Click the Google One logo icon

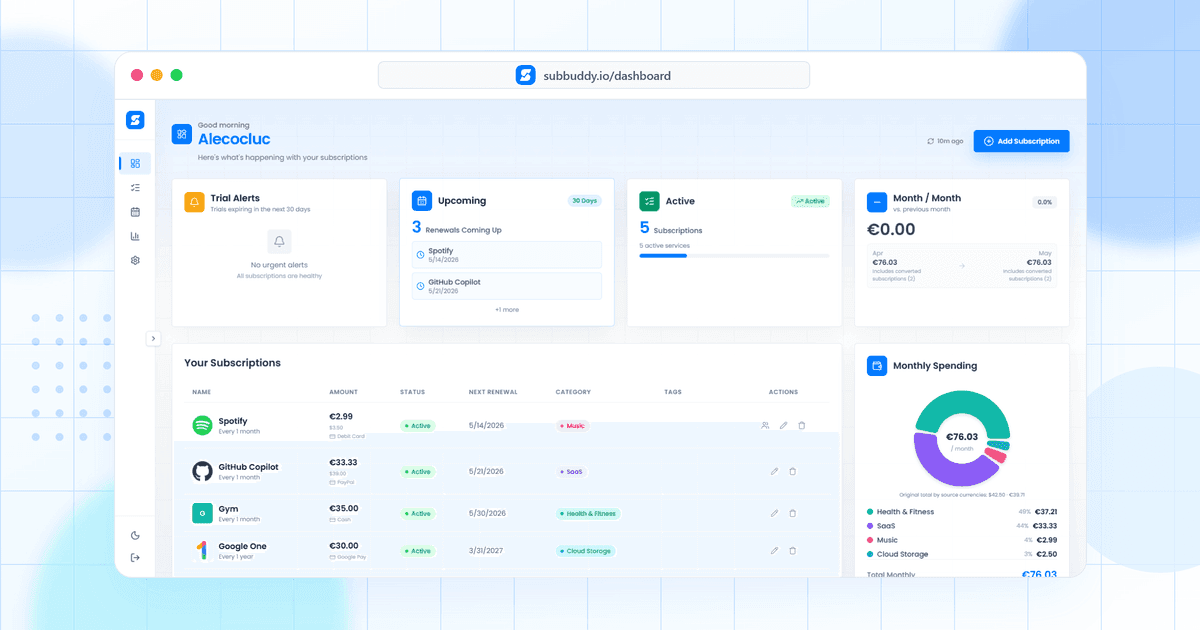[x=202, y=550]
